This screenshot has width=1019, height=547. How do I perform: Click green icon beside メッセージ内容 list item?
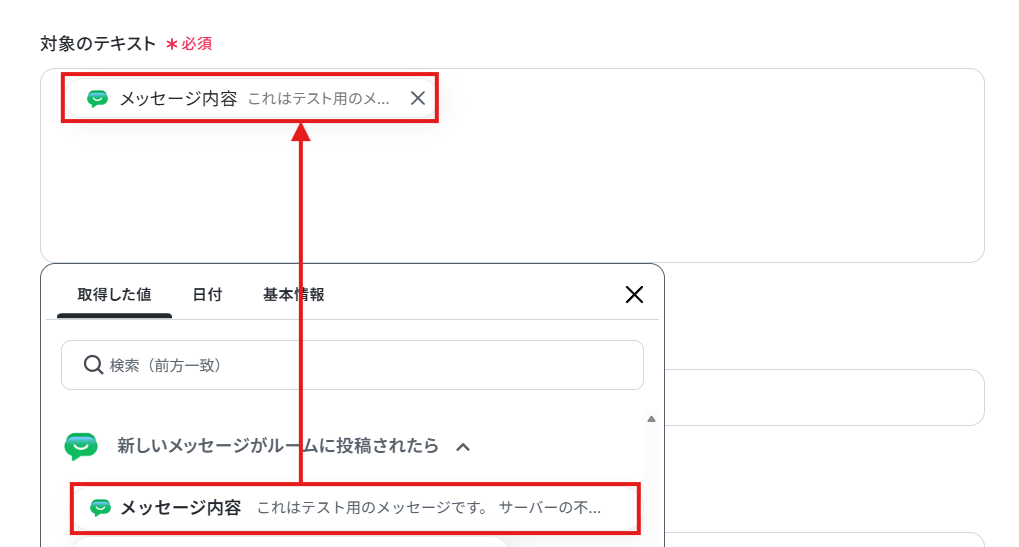coord(100,508)
